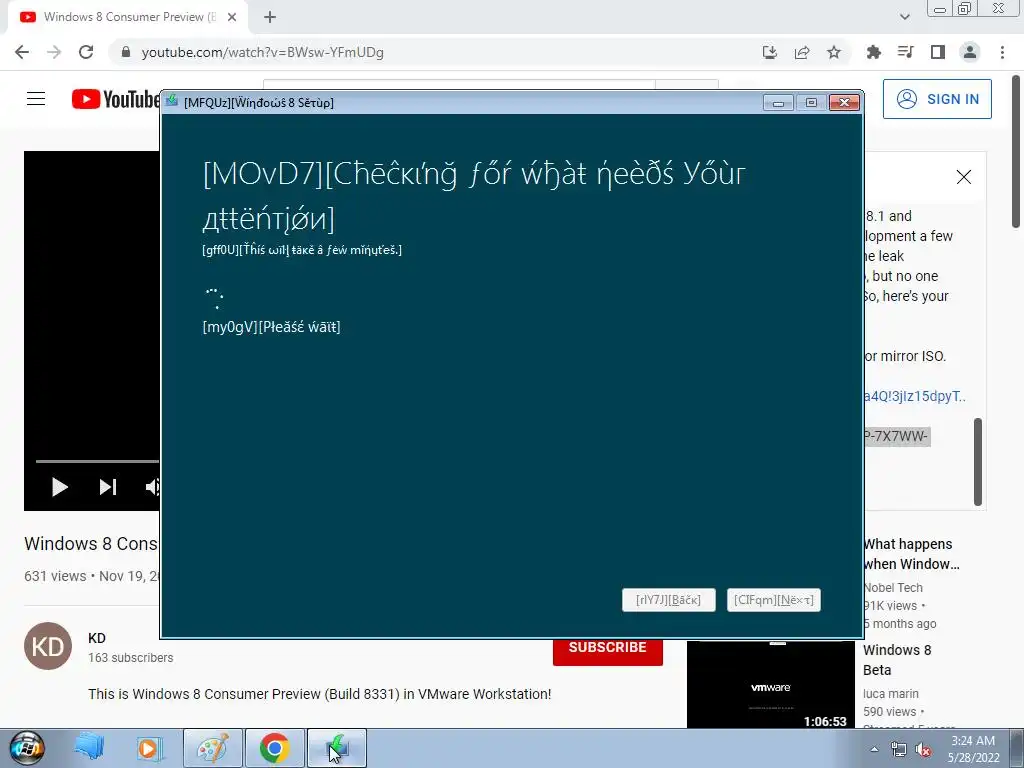
Task: Close the Windows 8 Setup window
Action: point(844,103)
